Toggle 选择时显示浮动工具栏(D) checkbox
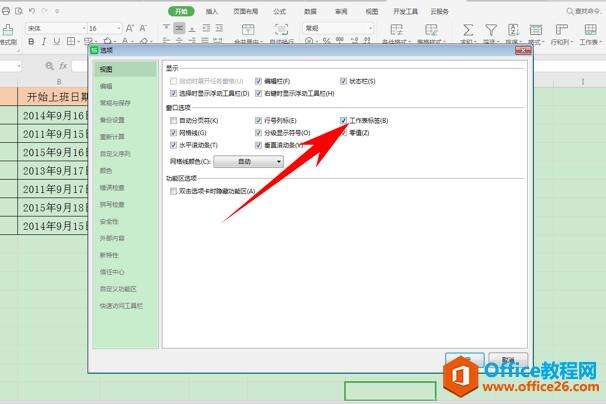 pos(174,93)
